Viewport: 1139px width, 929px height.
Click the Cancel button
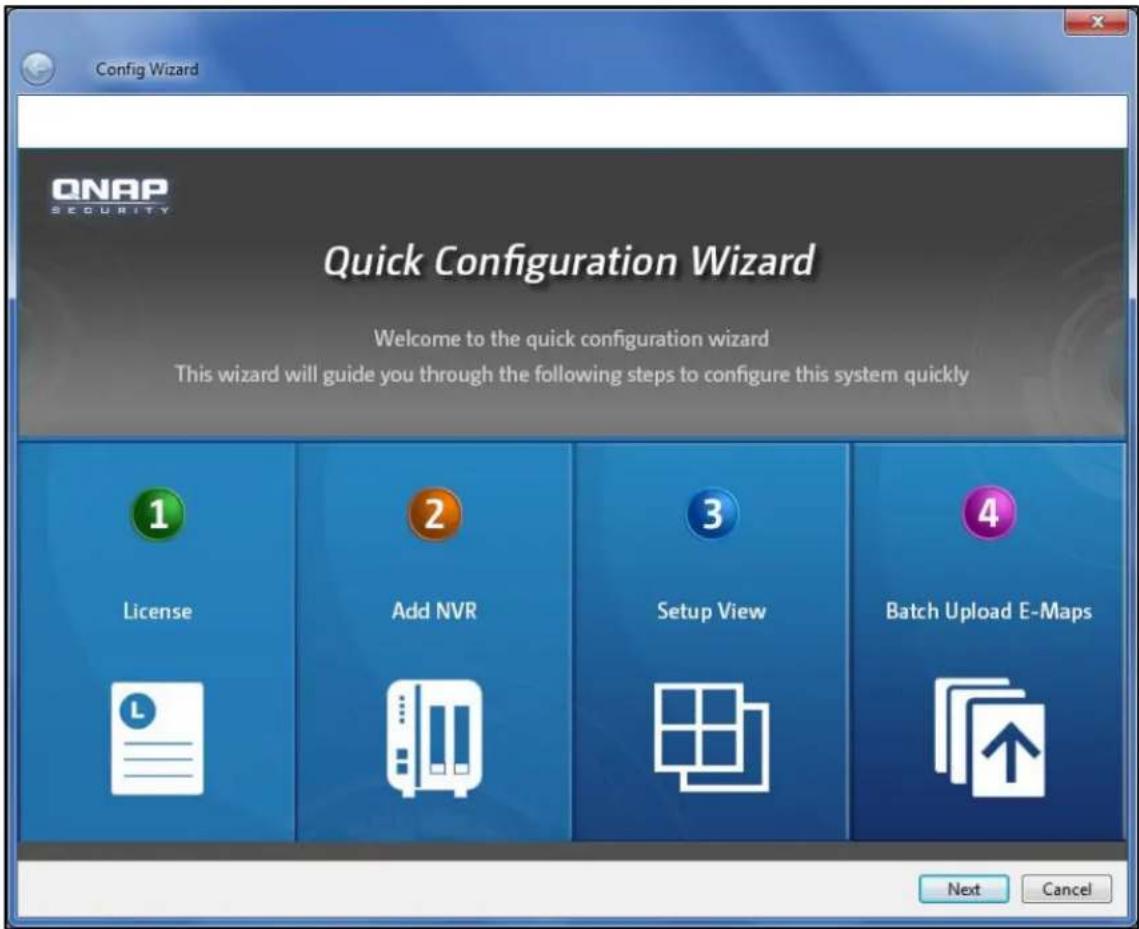tap(1066, 889)
